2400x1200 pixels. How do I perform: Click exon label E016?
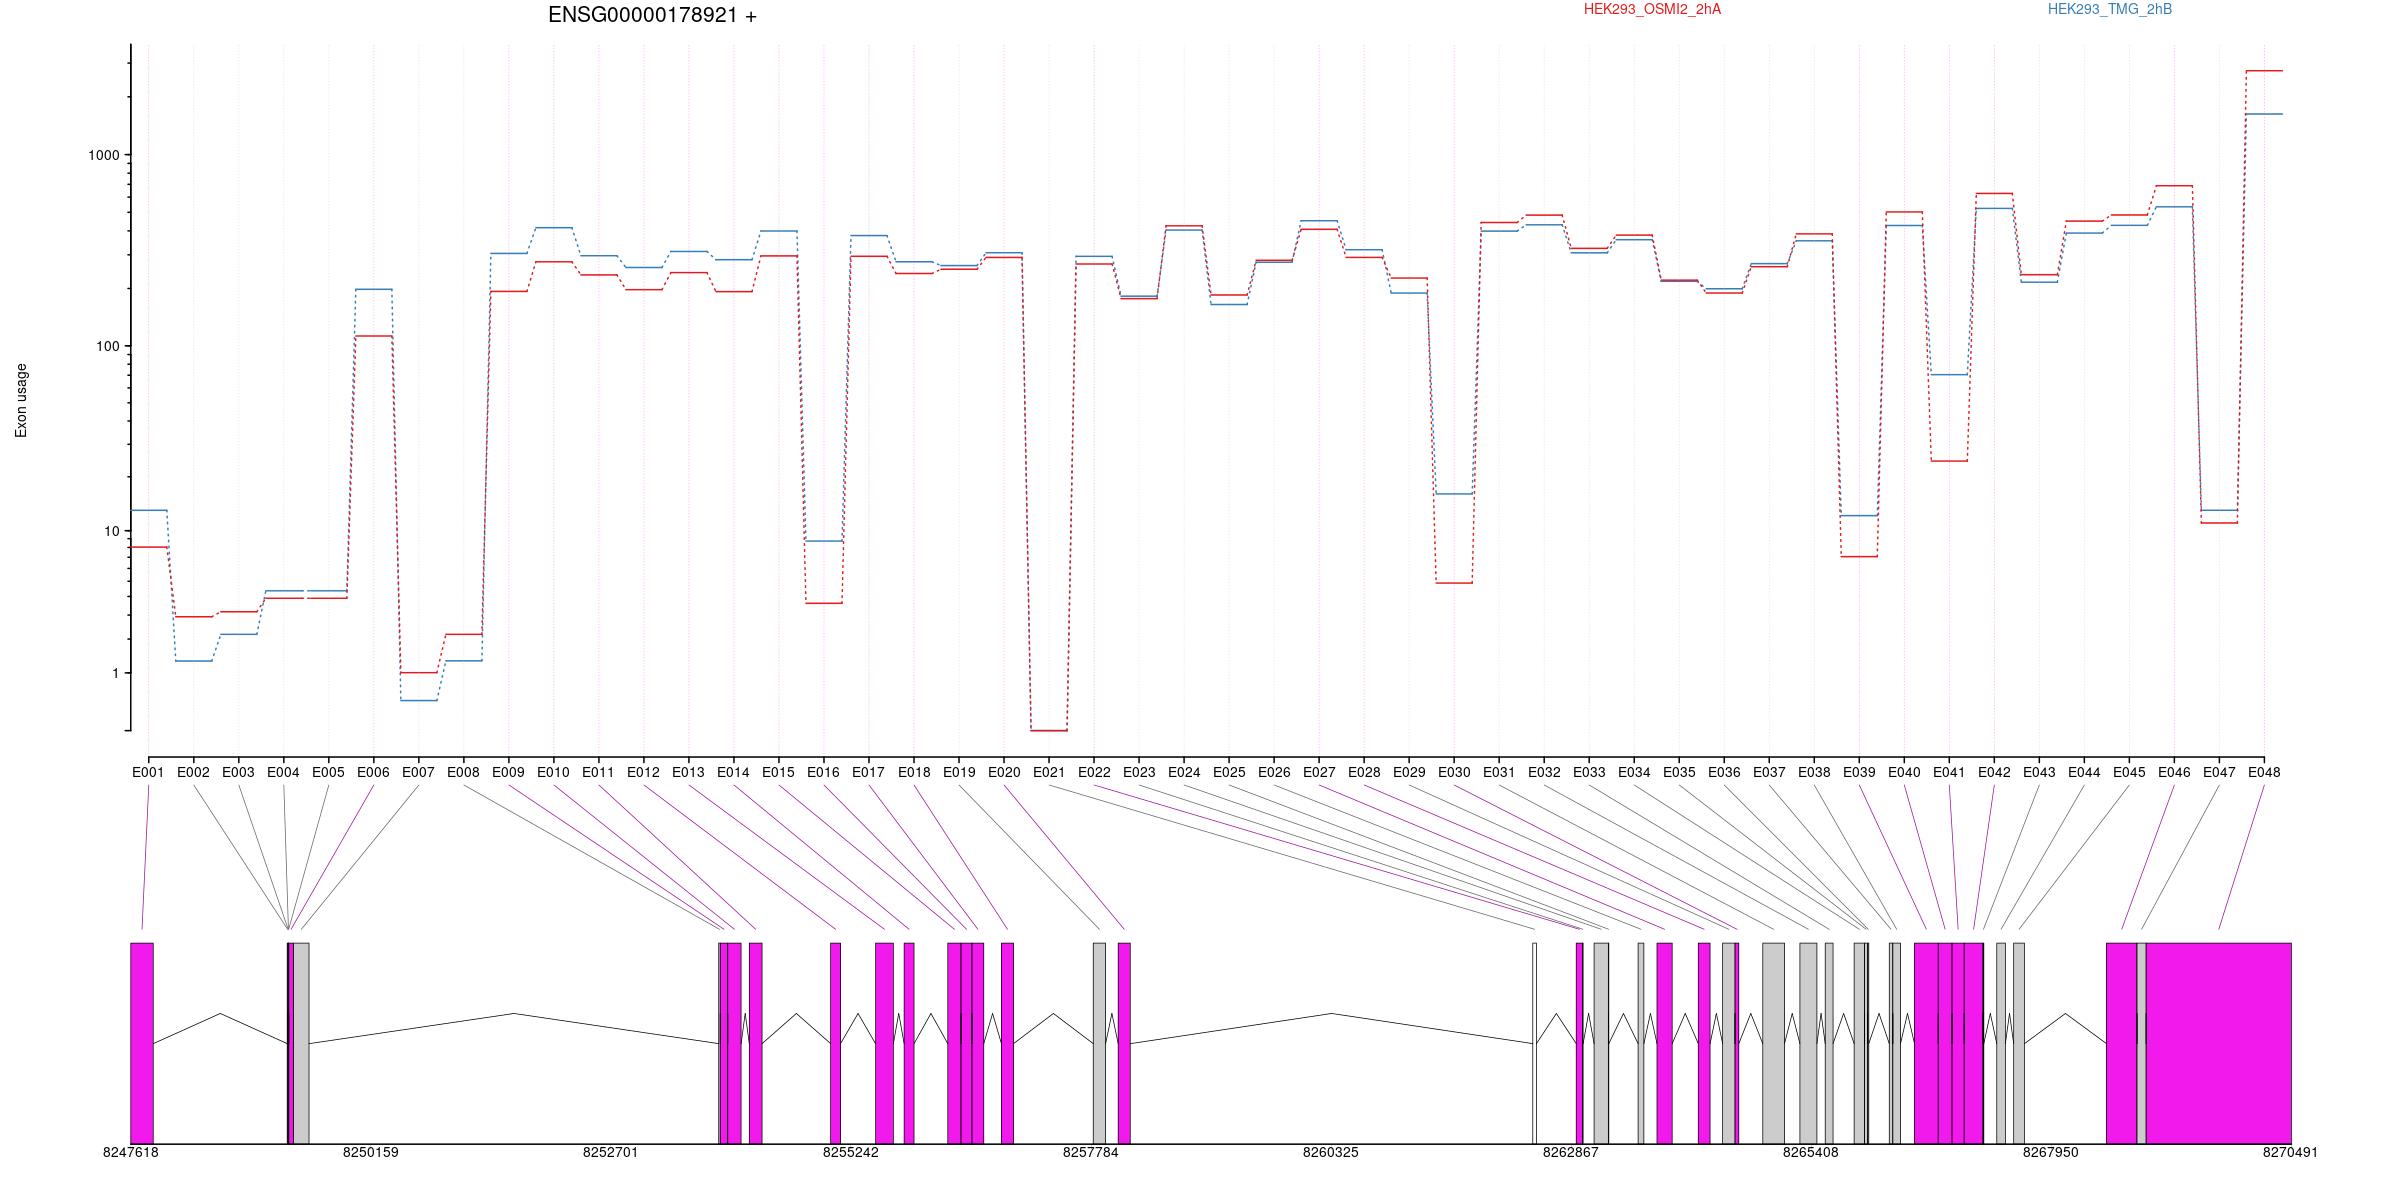[823, 772]
